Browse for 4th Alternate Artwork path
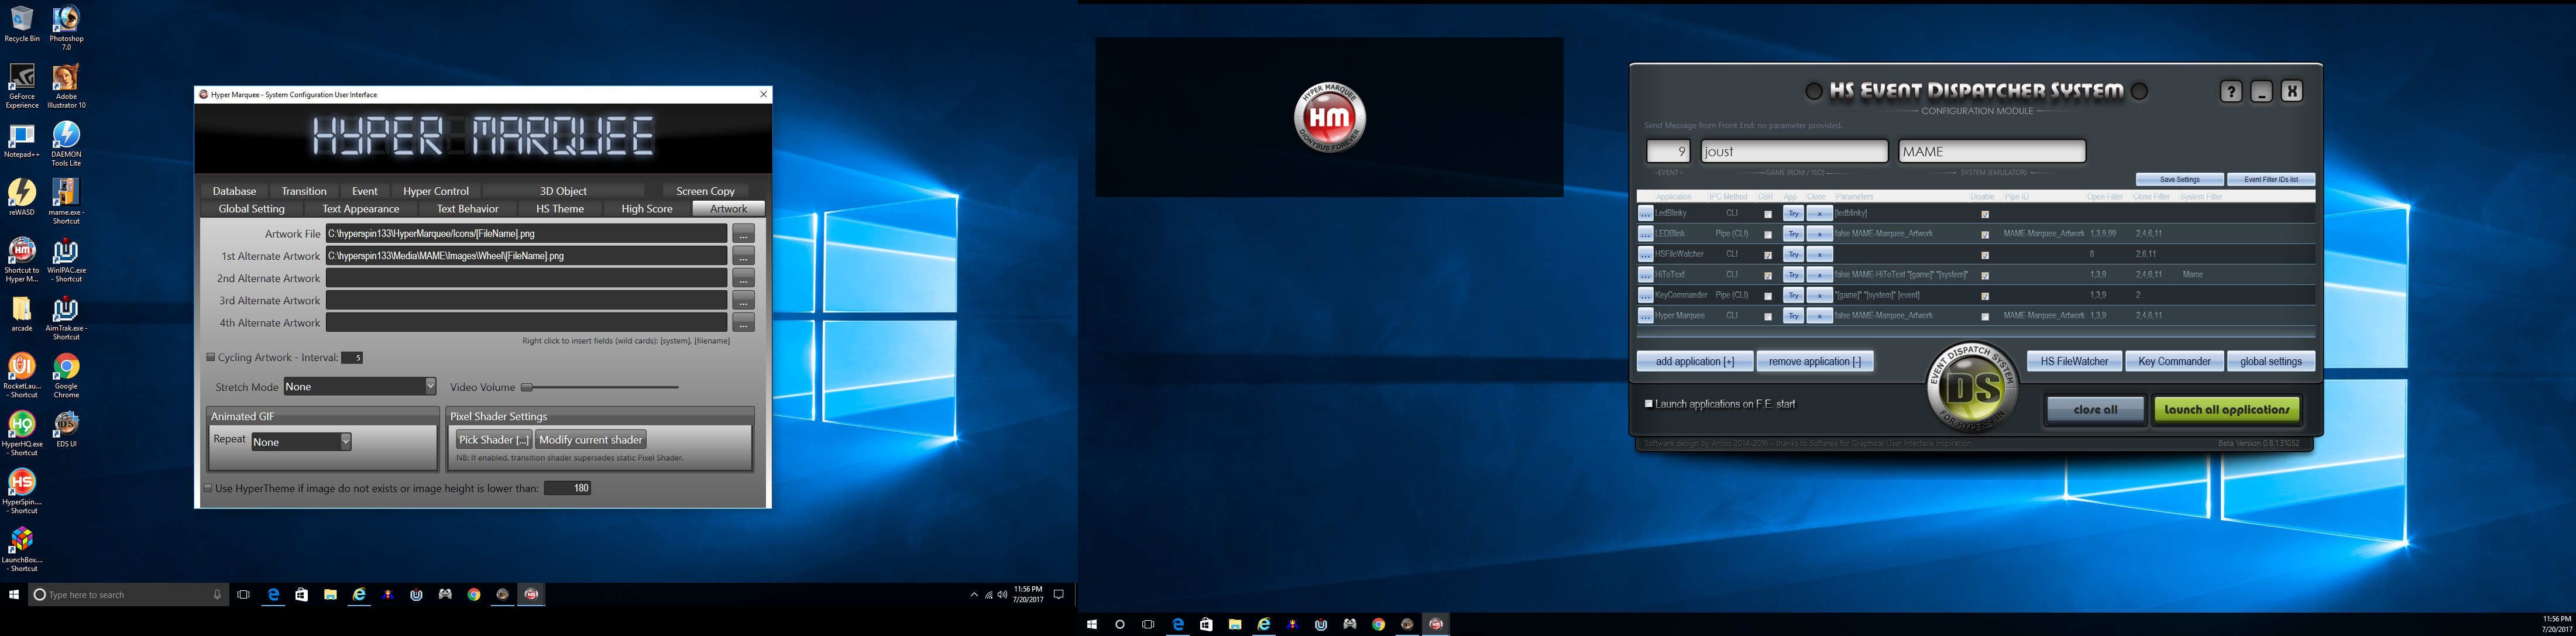This screenshot has height=636, width=2576. (x=743, y=323)
